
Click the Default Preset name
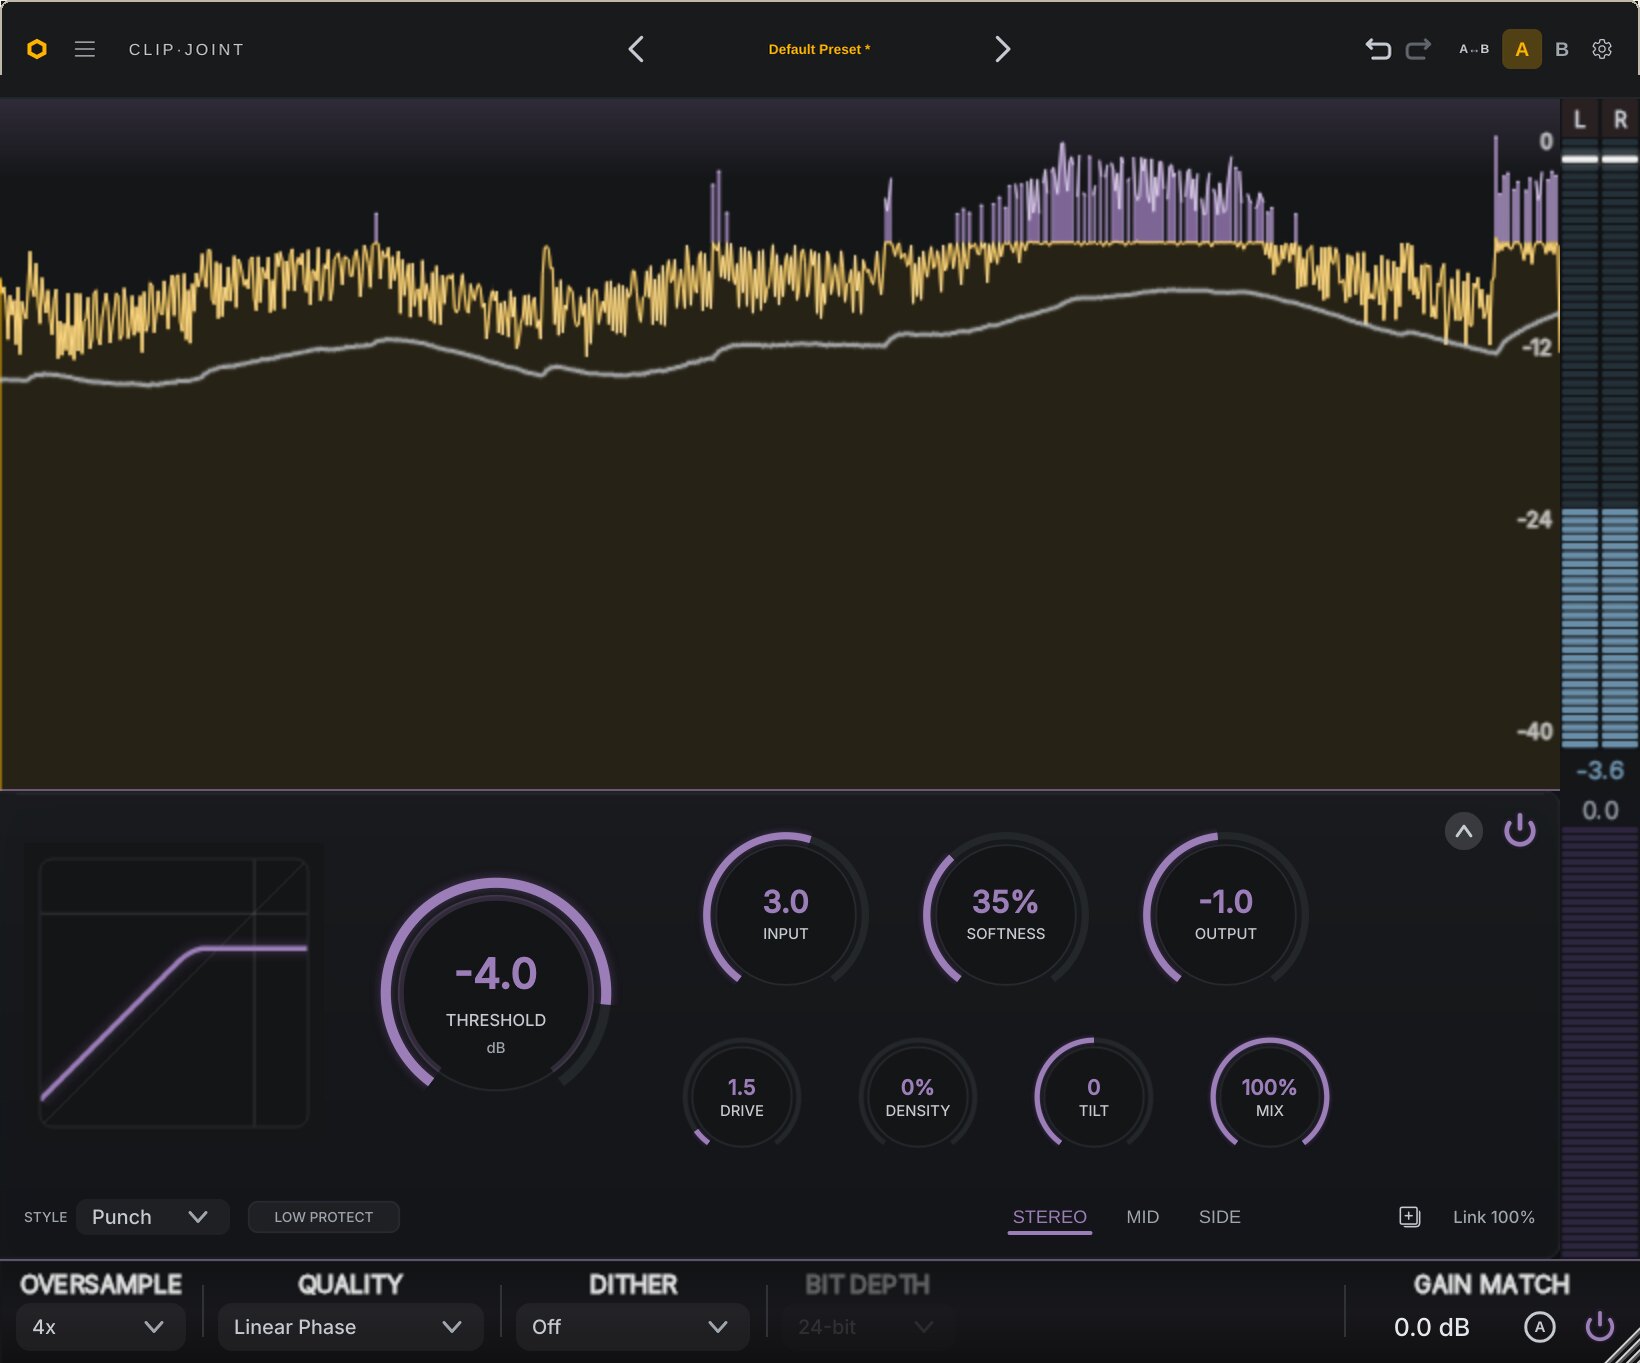(819, 49)
